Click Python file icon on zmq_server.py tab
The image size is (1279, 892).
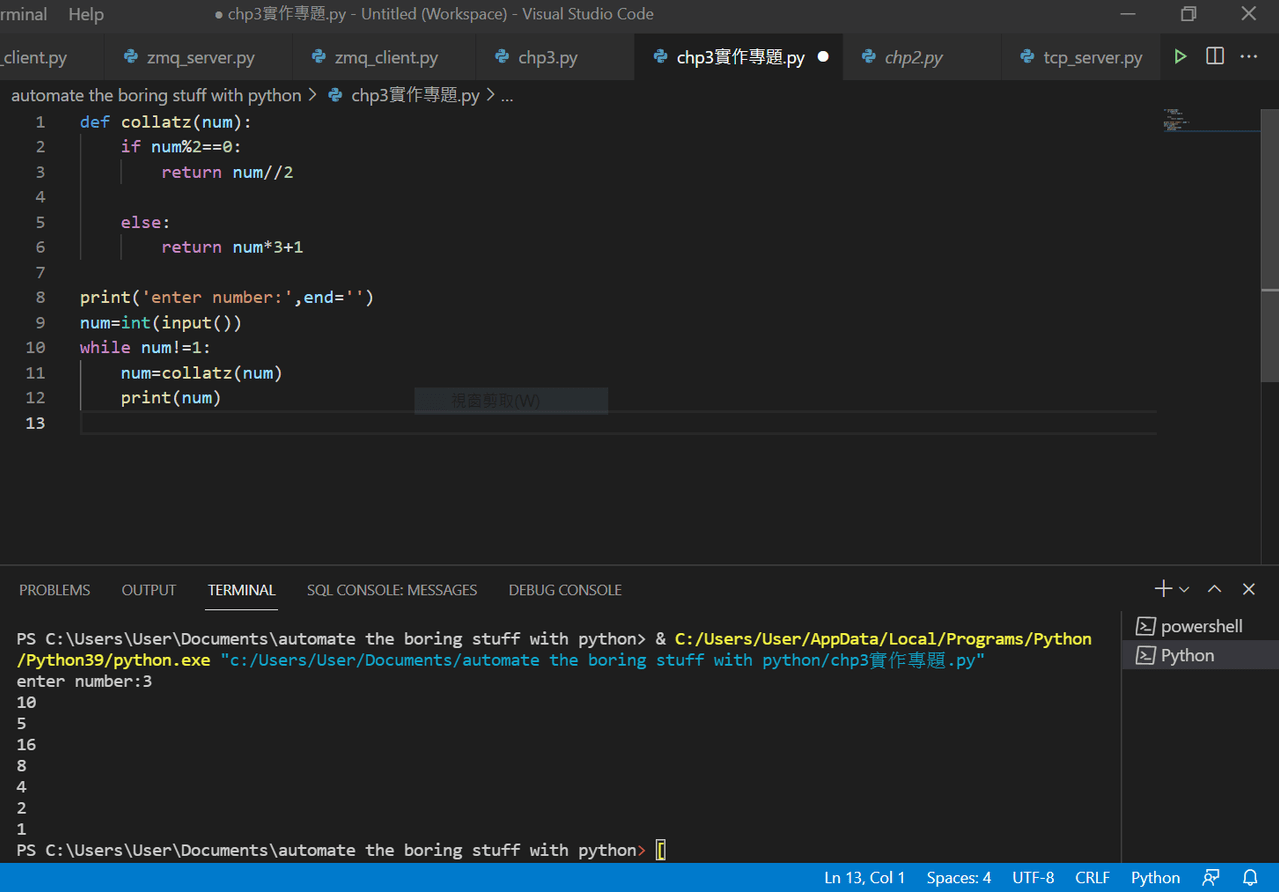(130, 57)
